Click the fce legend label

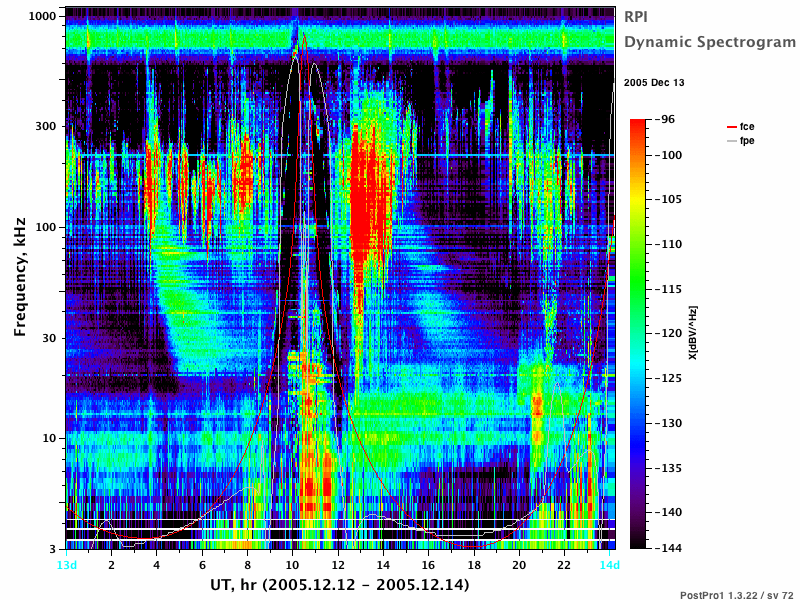(747, 127)
